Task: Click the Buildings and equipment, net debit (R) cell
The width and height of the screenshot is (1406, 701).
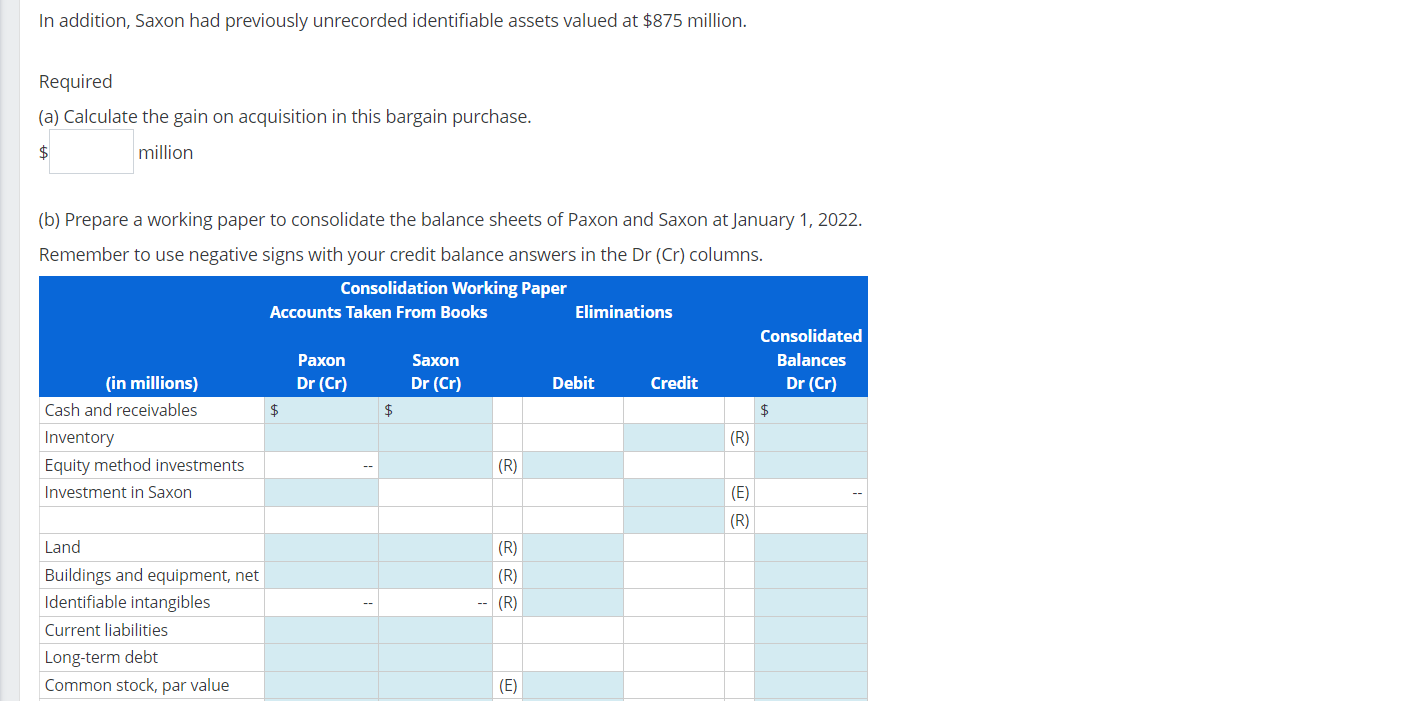Action: click(572, 574)
